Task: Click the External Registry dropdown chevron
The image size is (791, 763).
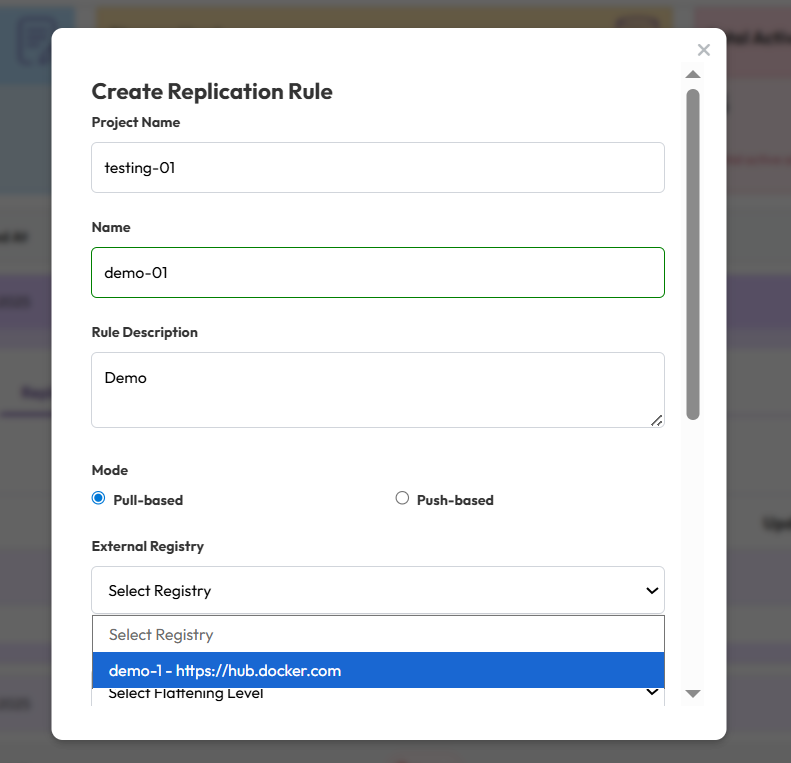Action: (652, 591)
